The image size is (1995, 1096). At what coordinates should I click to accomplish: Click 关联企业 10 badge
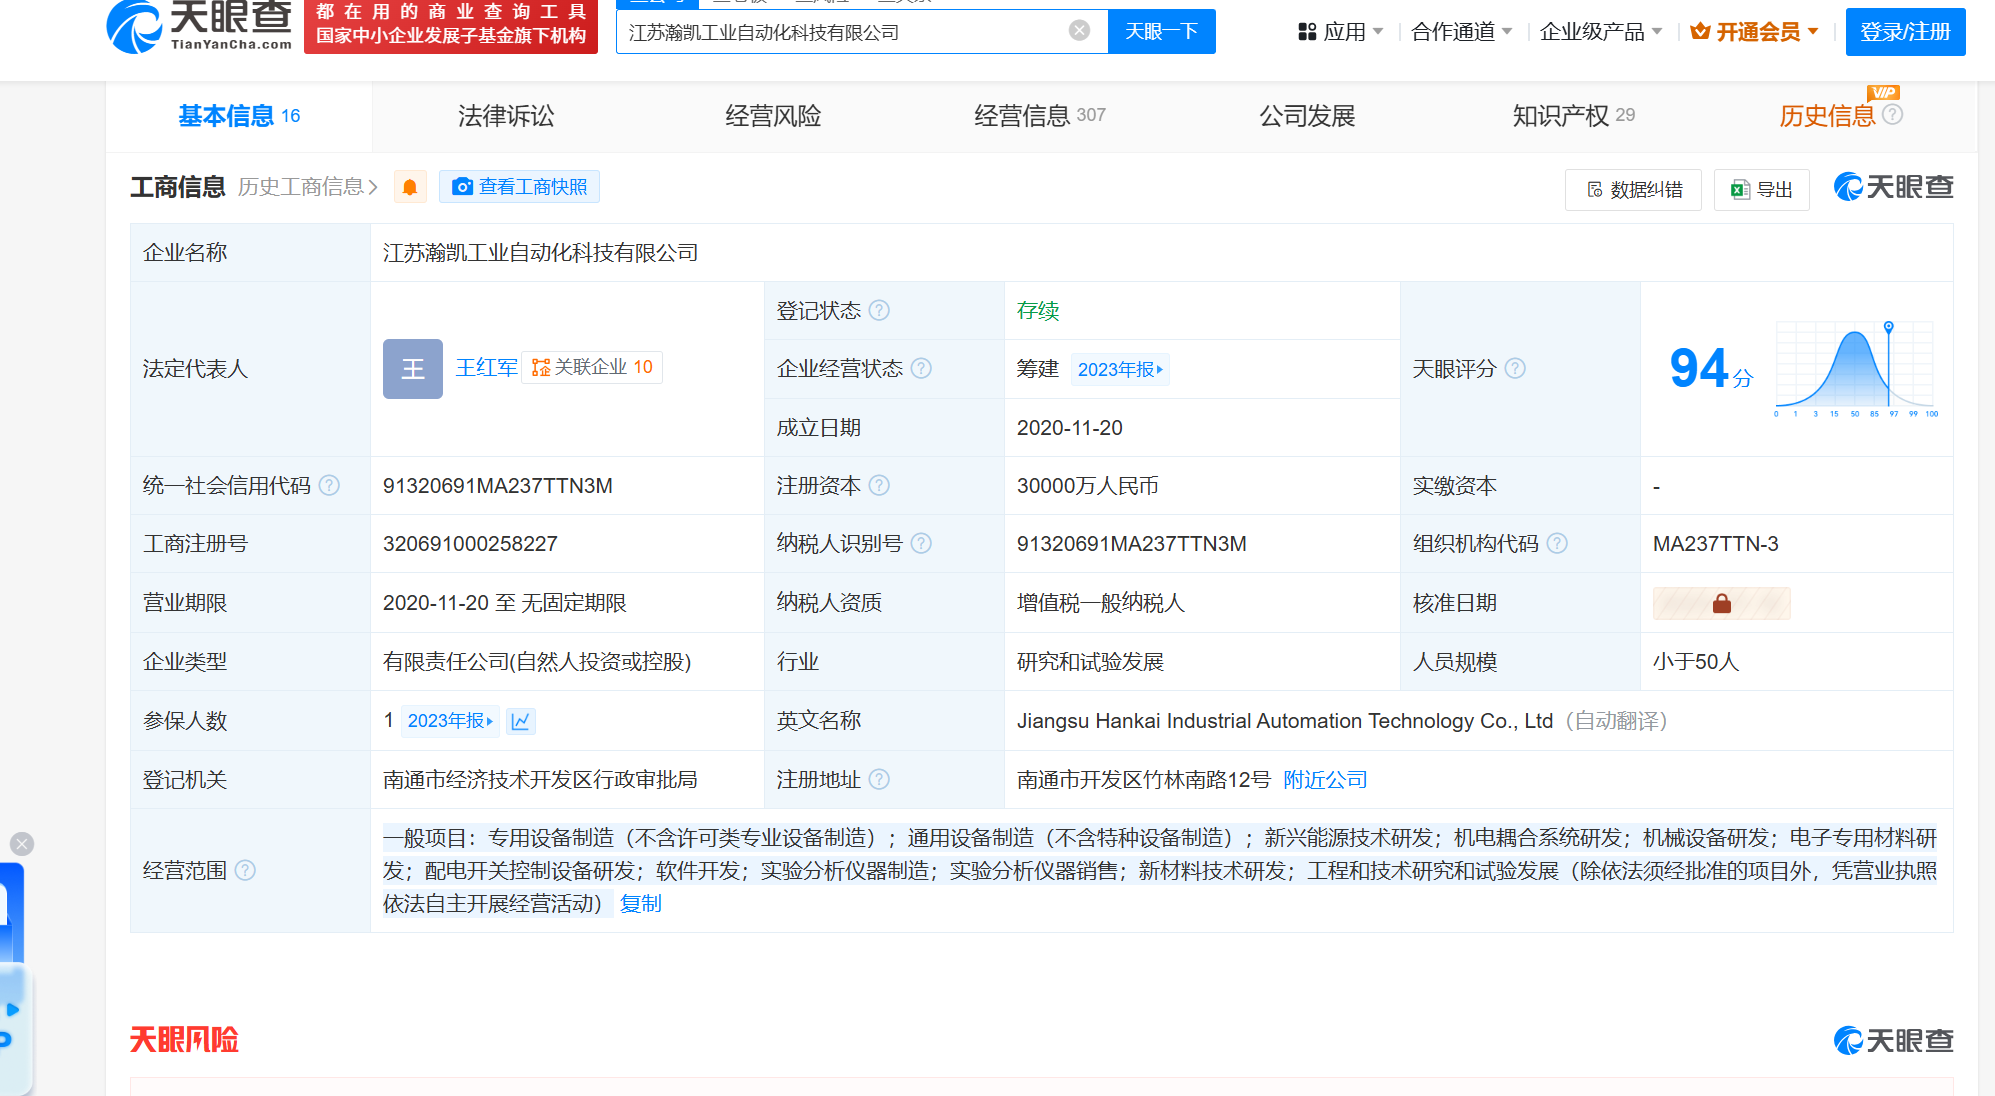592,367
